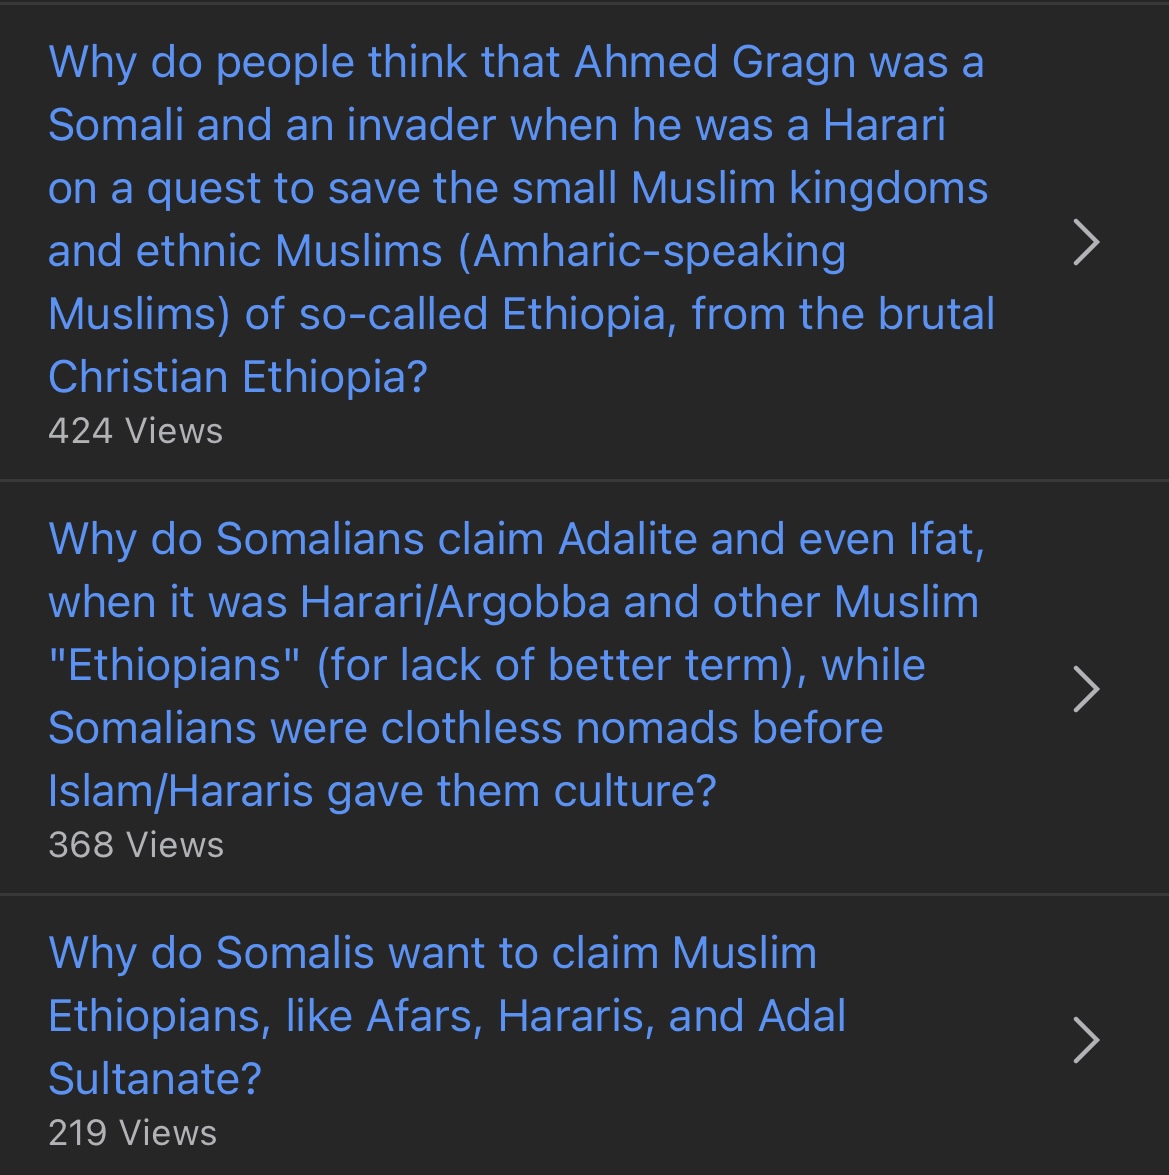This screenshot has width=1169, height=1175.
Task: Click the "424 Views" count
Action: click(135, 431)
